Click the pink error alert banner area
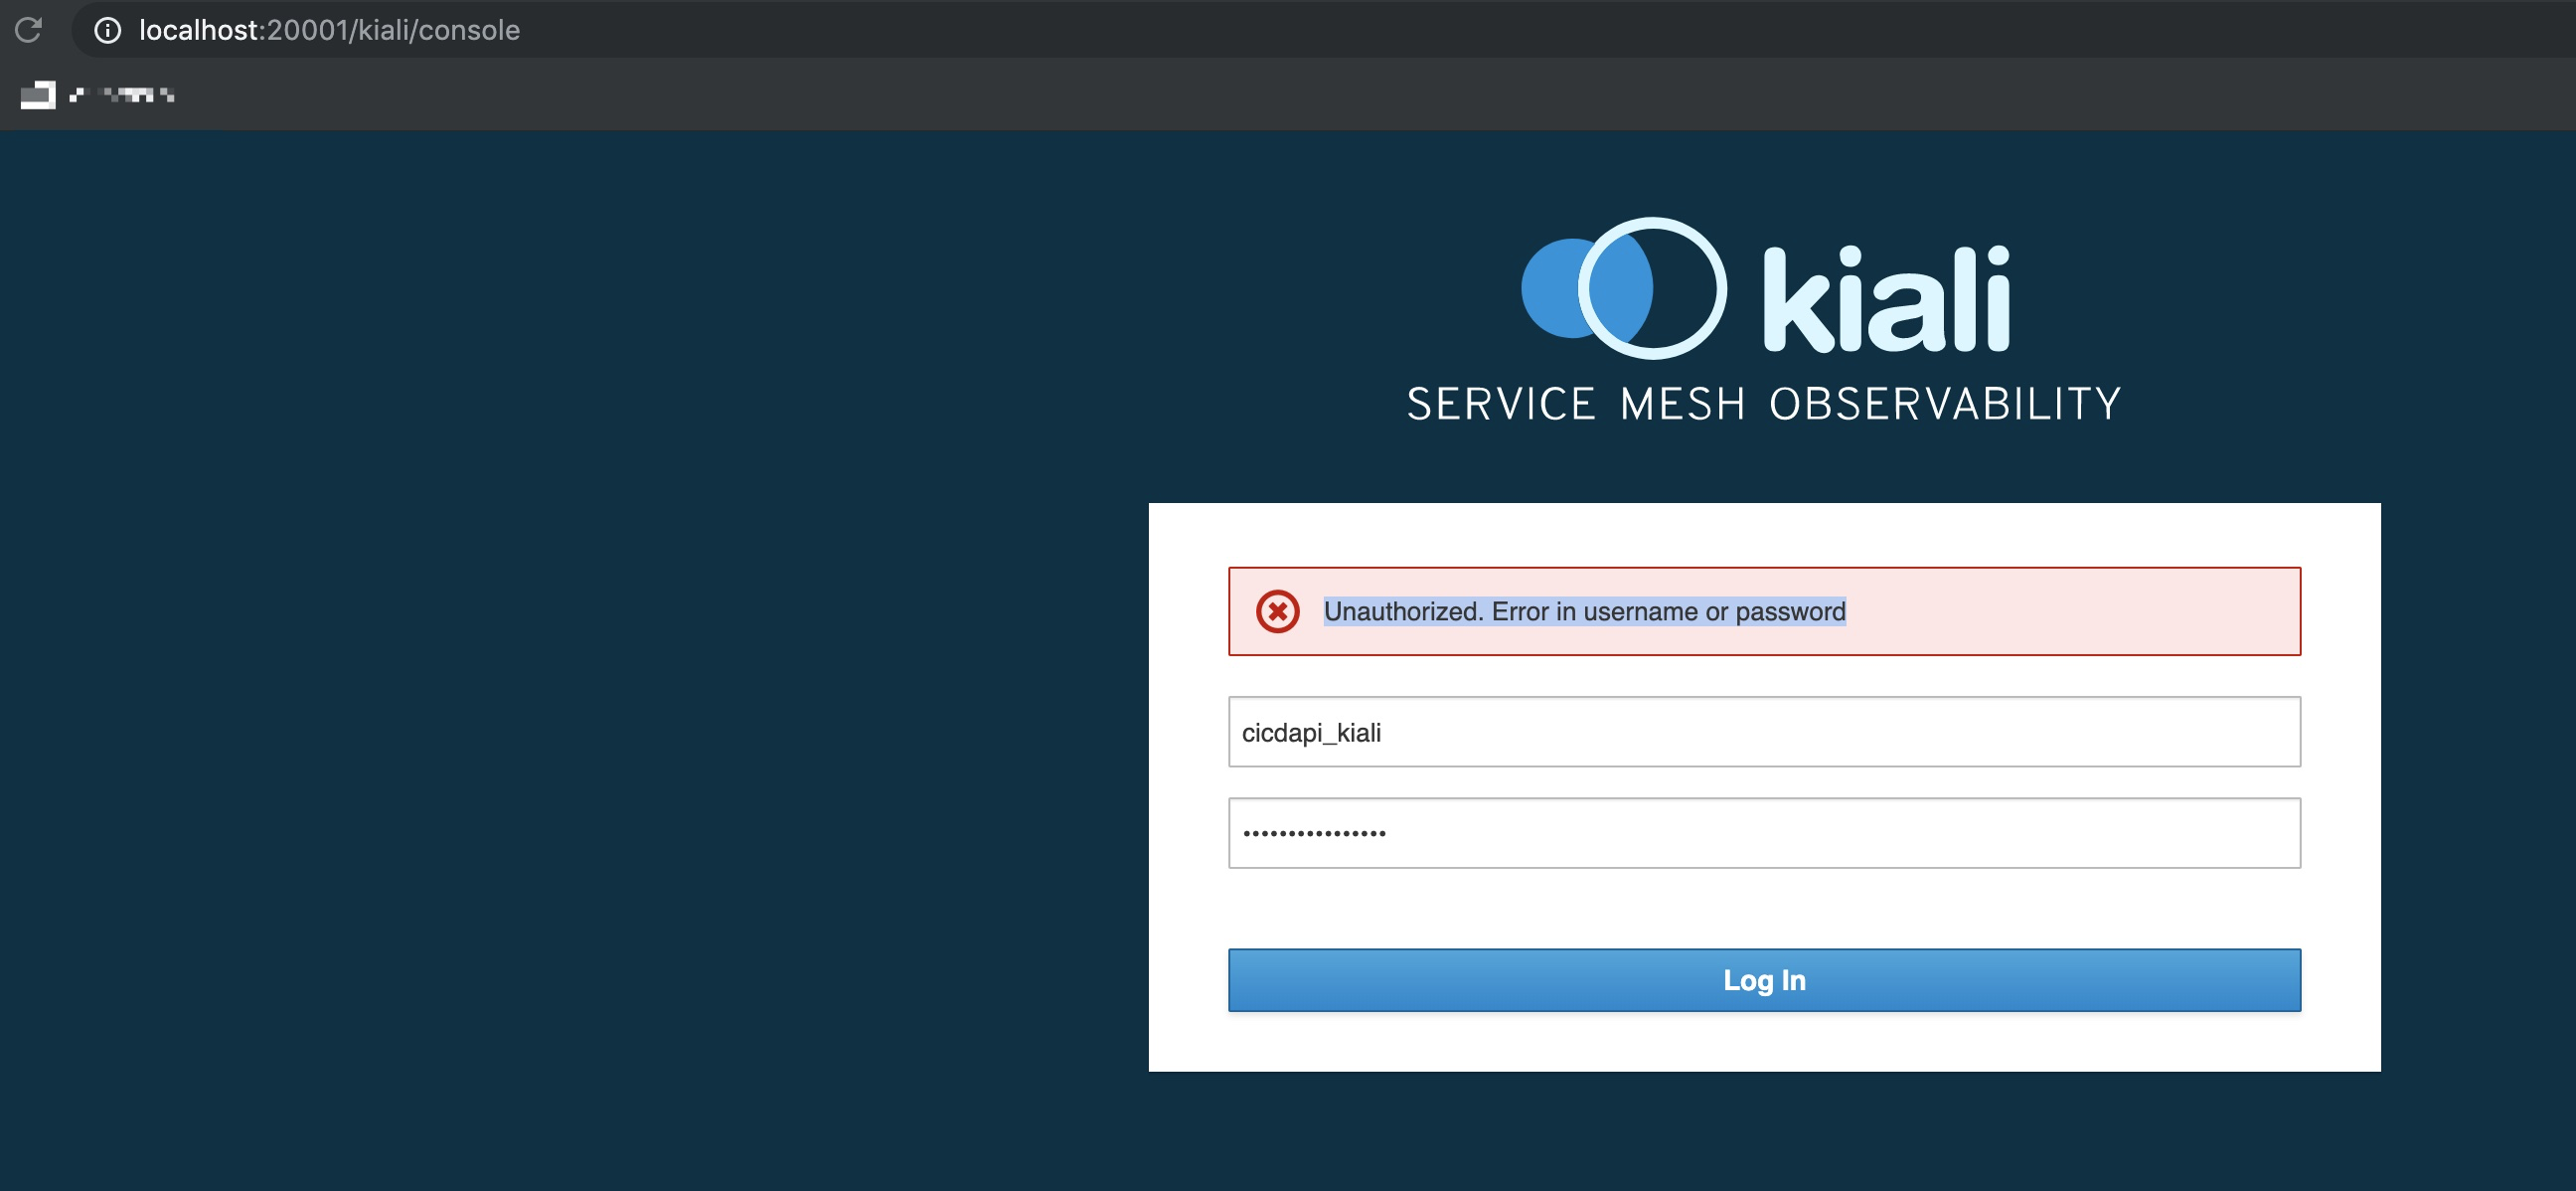 [x=2070, y=611]
